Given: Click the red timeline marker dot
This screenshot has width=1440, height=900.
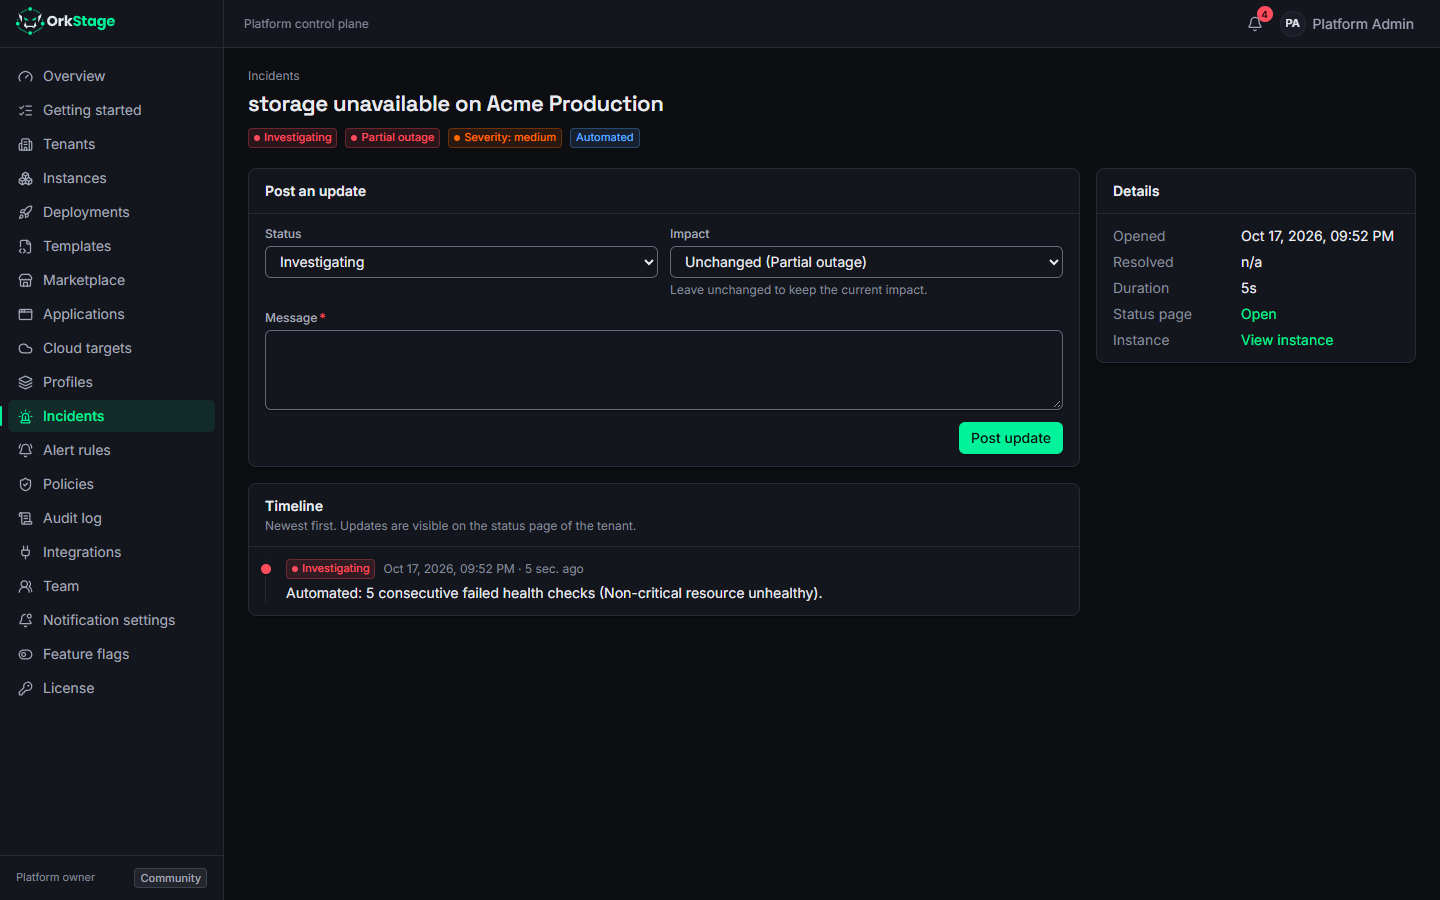Looking at the screenshot, I should pos(266,569).
